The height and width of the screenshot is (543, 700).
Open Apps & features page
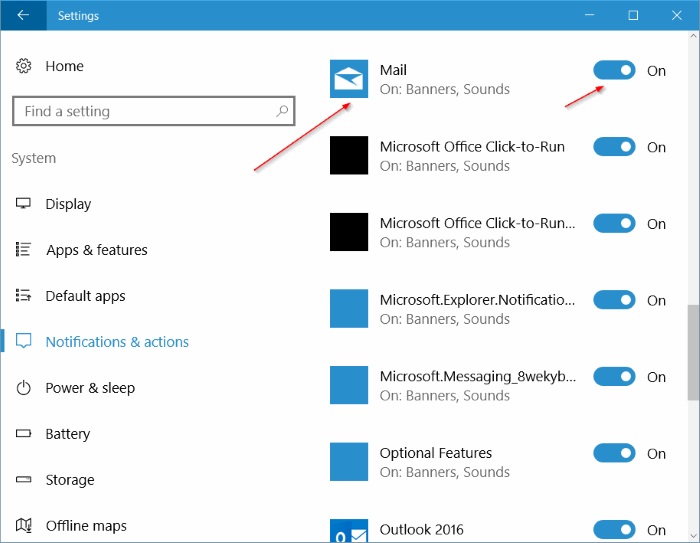[97, 250]
